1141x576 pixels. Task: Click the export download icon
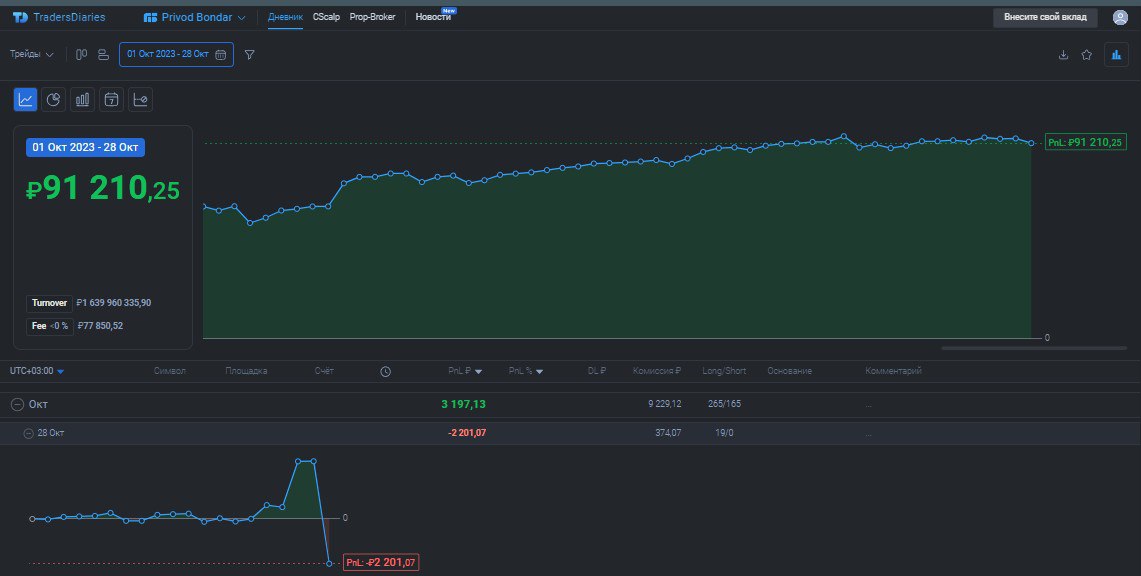pos(1063,55)
